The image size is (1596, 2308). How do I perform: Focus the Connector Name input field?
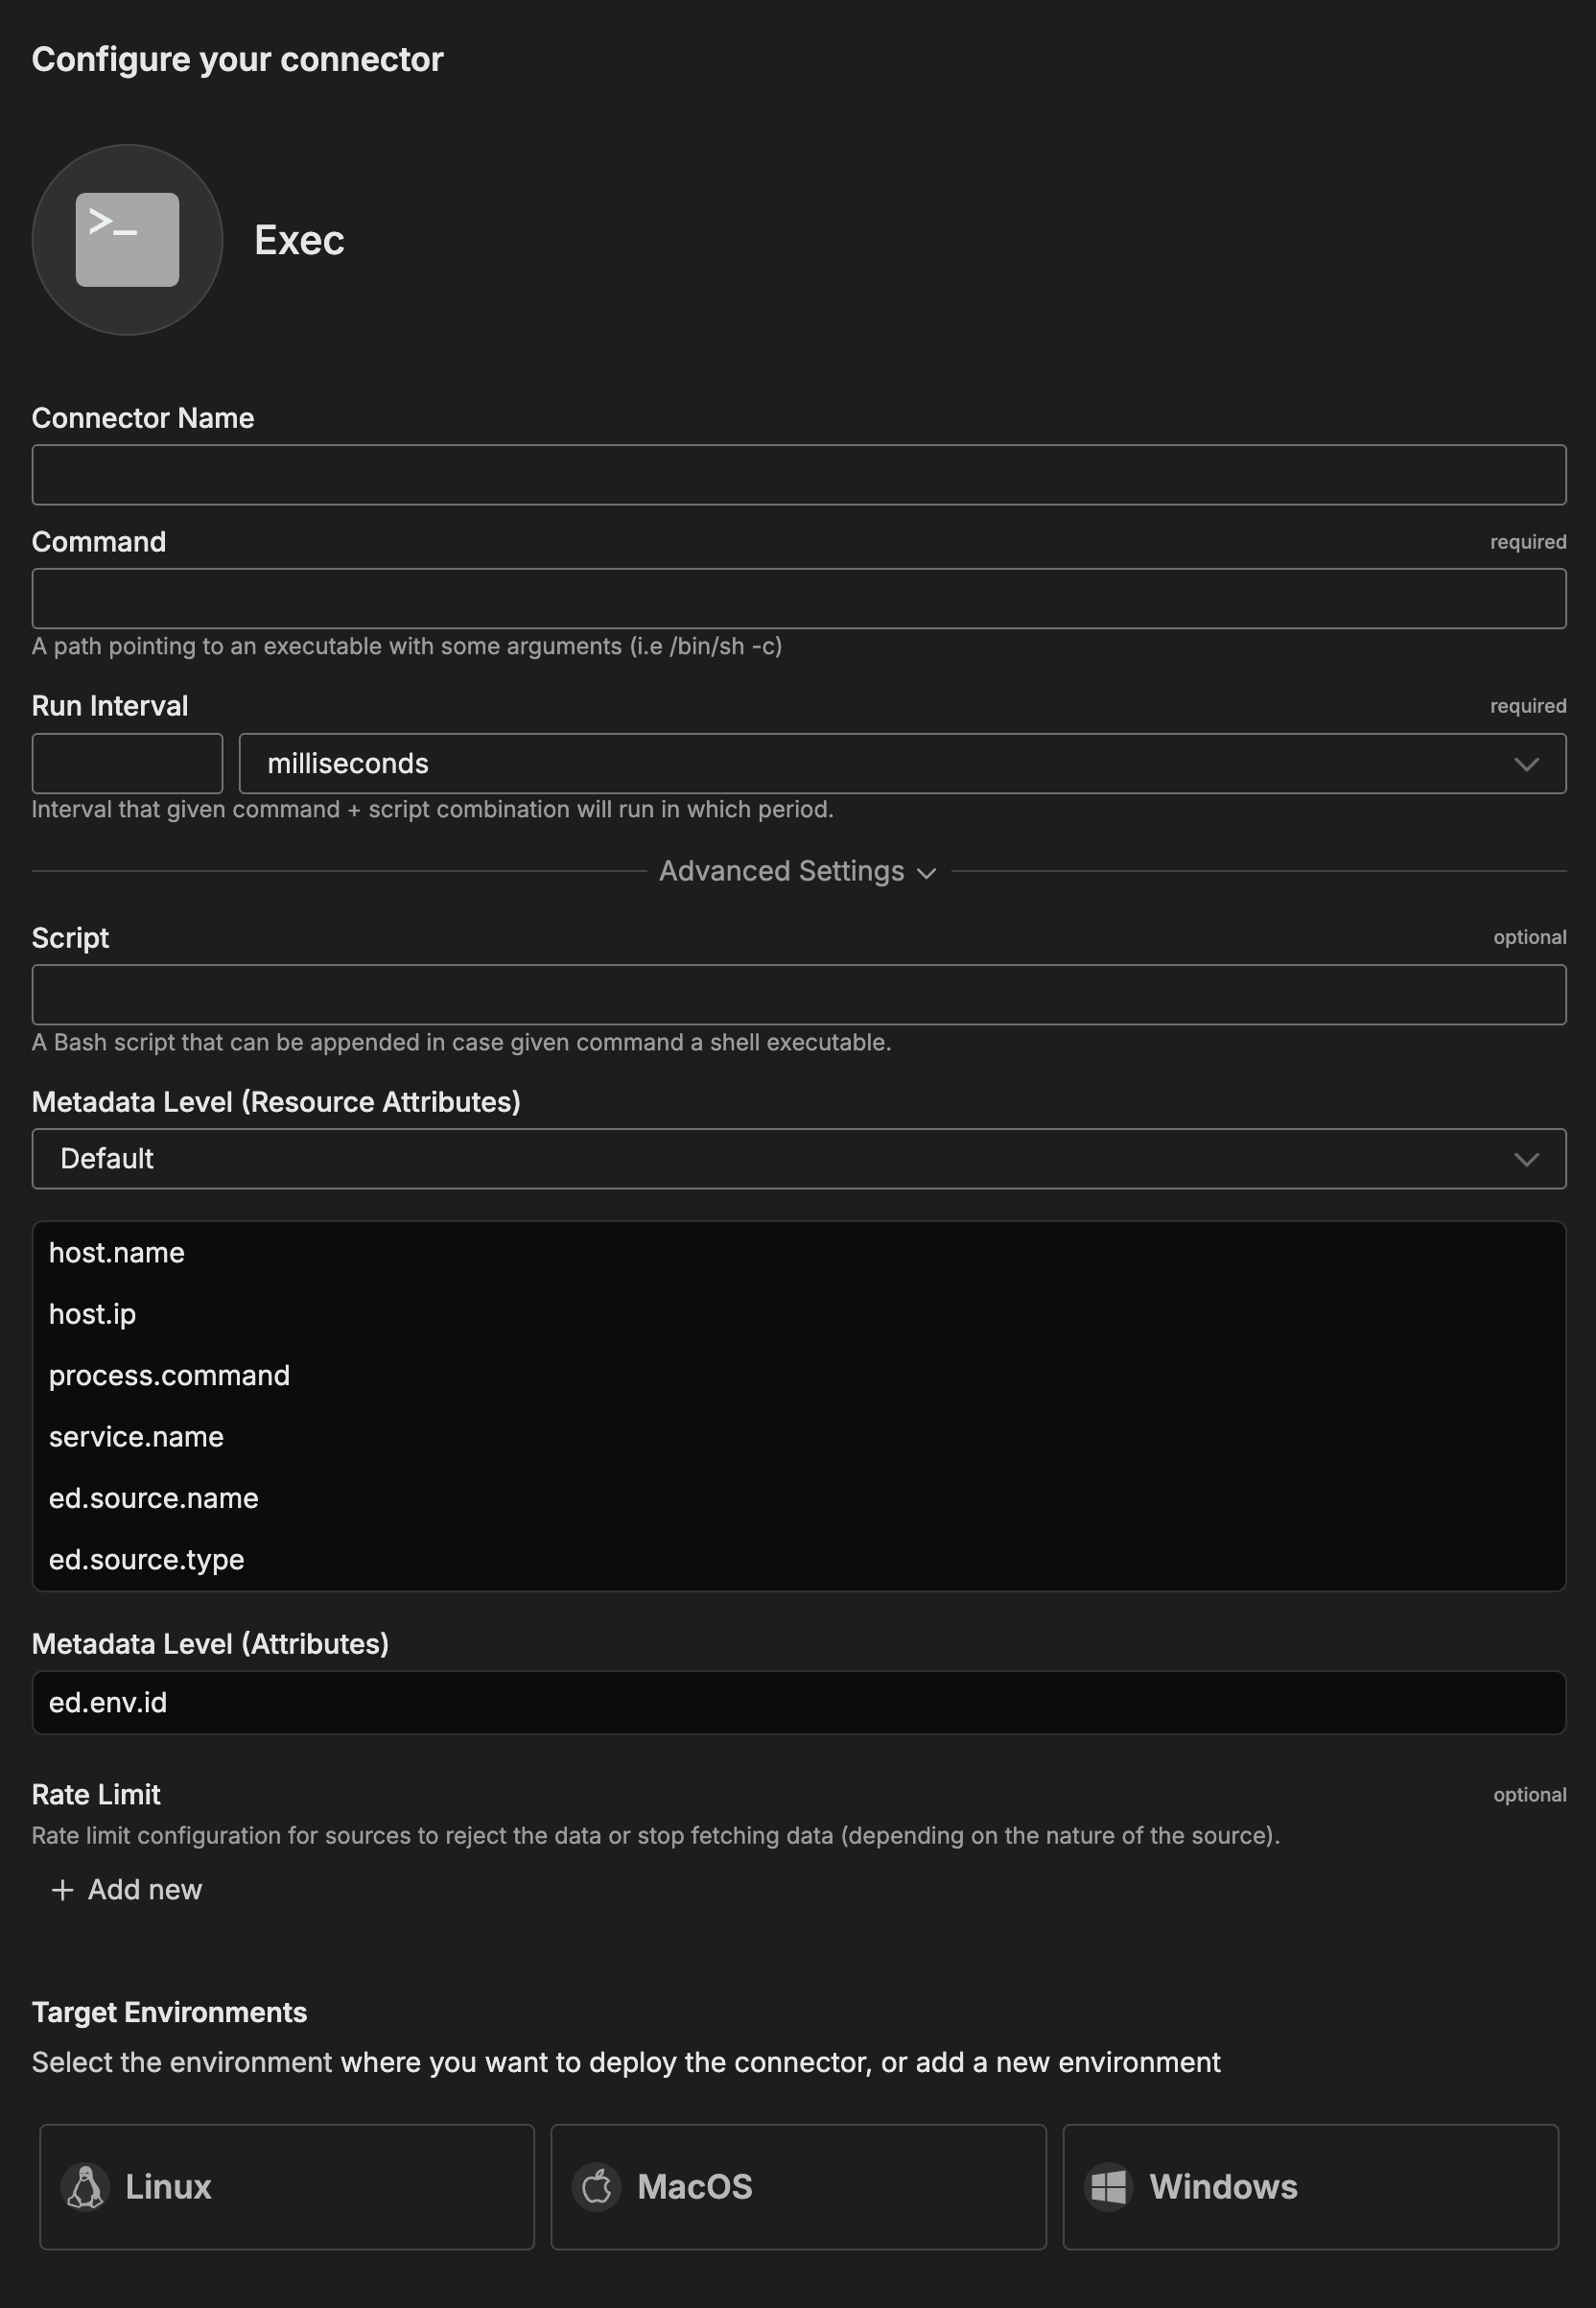pos(798,475)
